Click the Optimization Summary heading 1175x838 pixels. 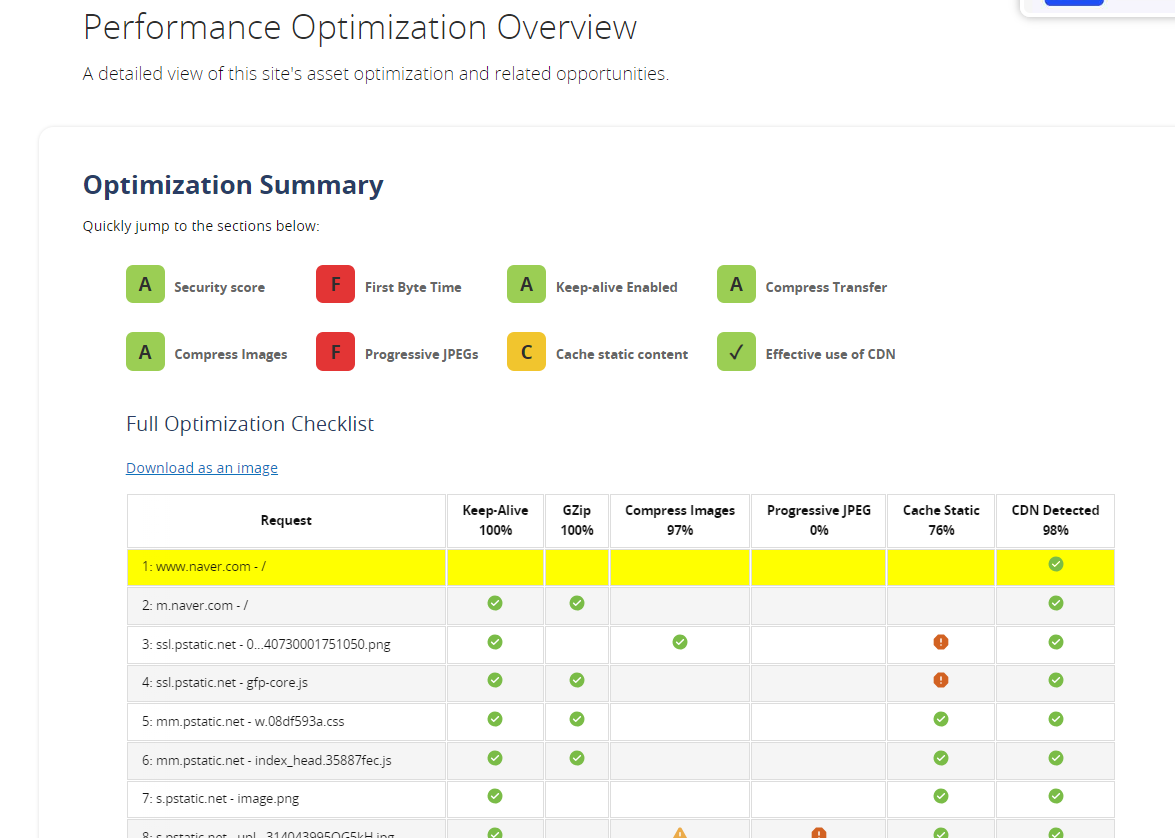coord(233,185)
